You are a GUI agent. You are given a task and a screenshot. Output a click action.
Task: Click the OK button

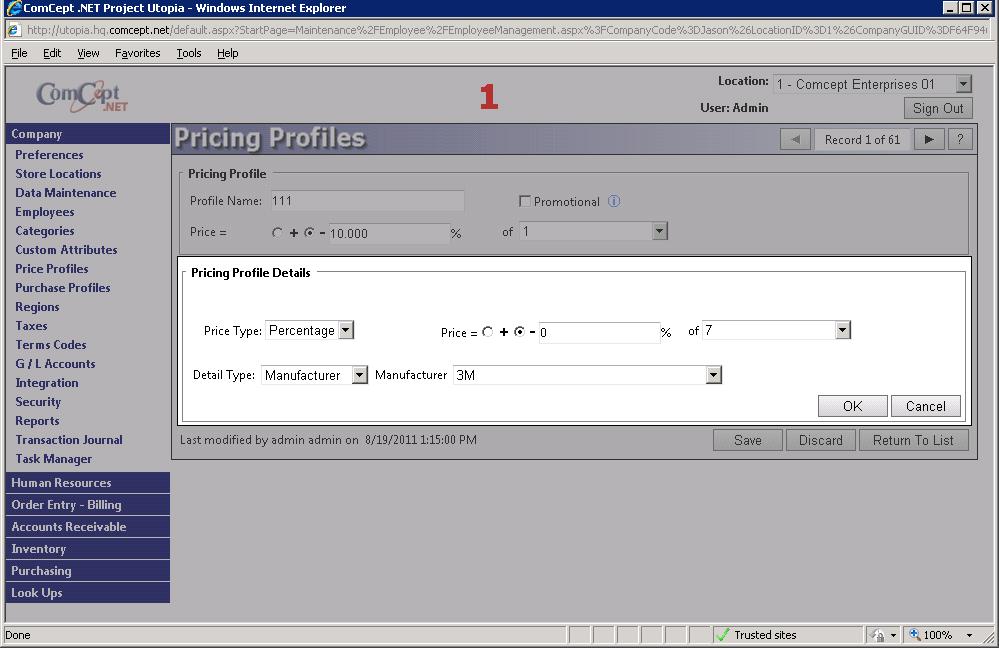852,406
